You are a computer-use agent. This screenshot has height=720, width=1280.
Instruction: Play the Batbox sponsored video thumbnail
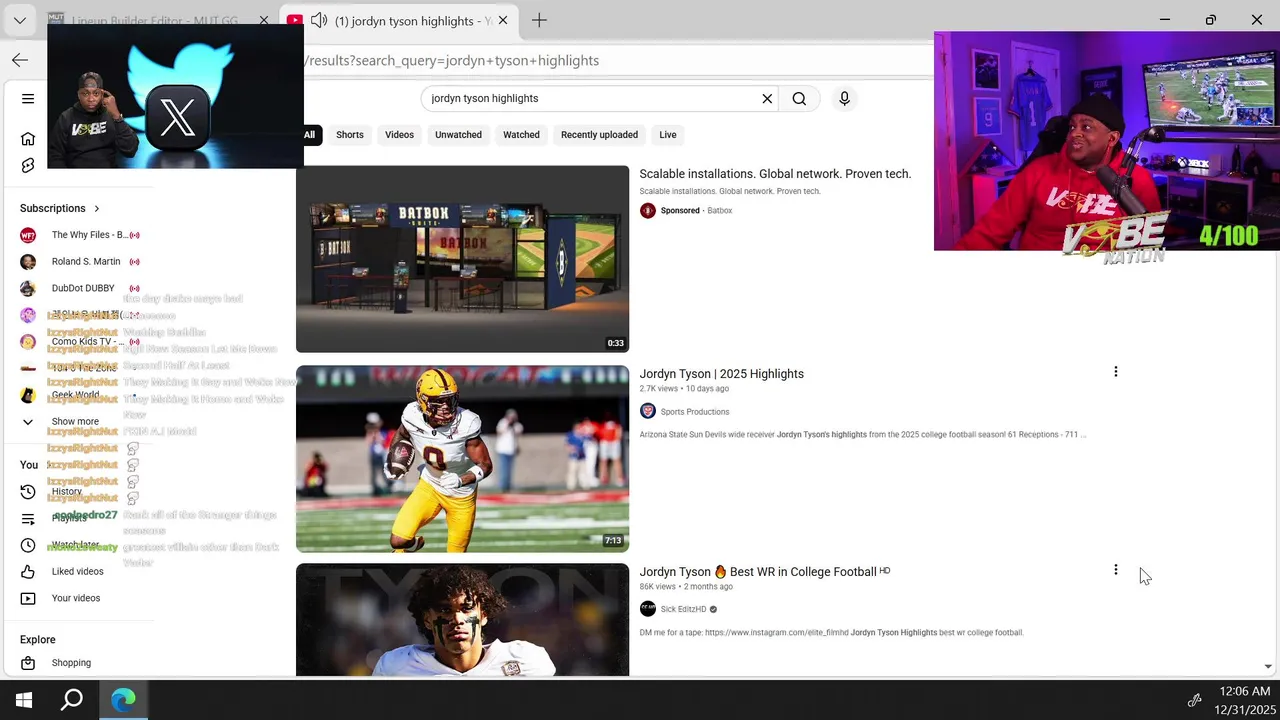tap(462, 259)
